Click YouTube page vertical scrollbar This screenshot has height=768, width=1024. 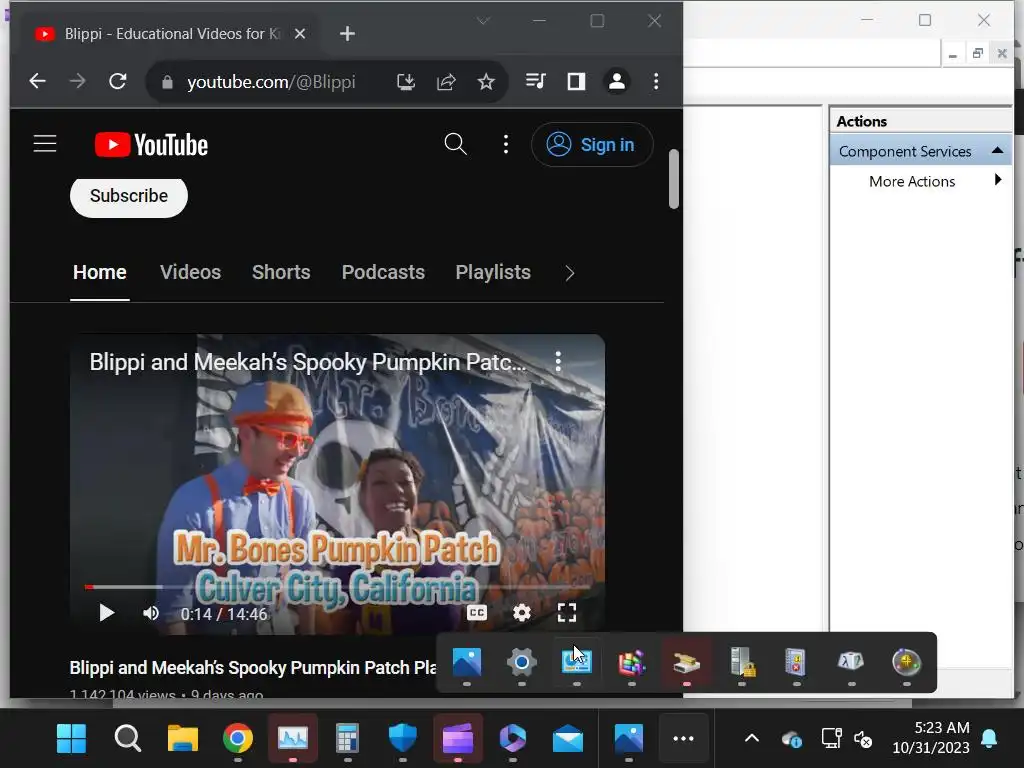674,180
